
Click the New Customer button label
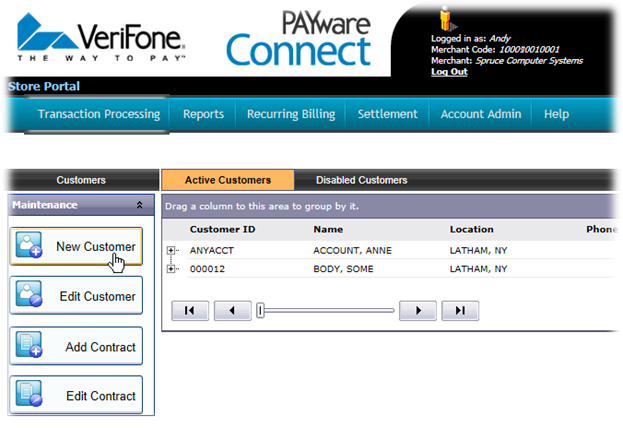click(x=96, y=247)
